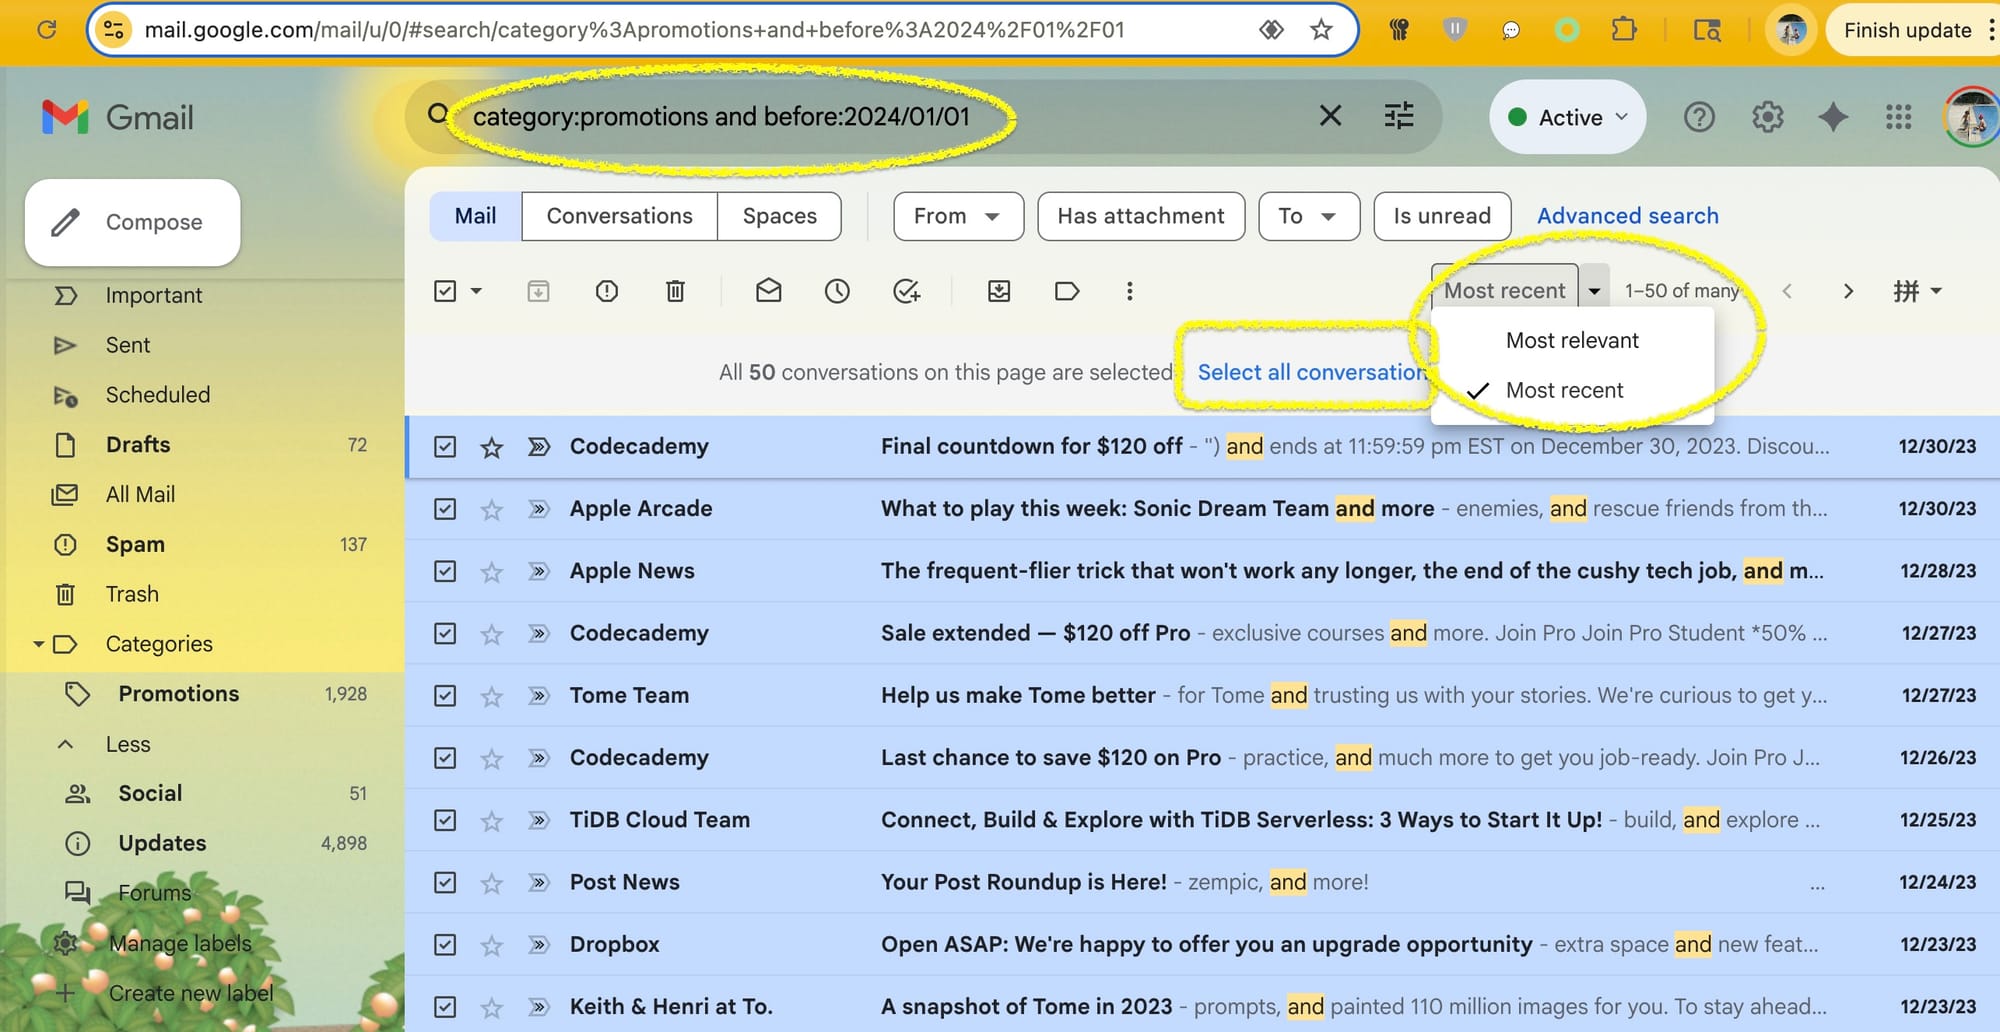The width and height of the screenshot is (2000, 1032).
Task: Click Manage labels in the sidebar
Action: click(x=180, y=943)
